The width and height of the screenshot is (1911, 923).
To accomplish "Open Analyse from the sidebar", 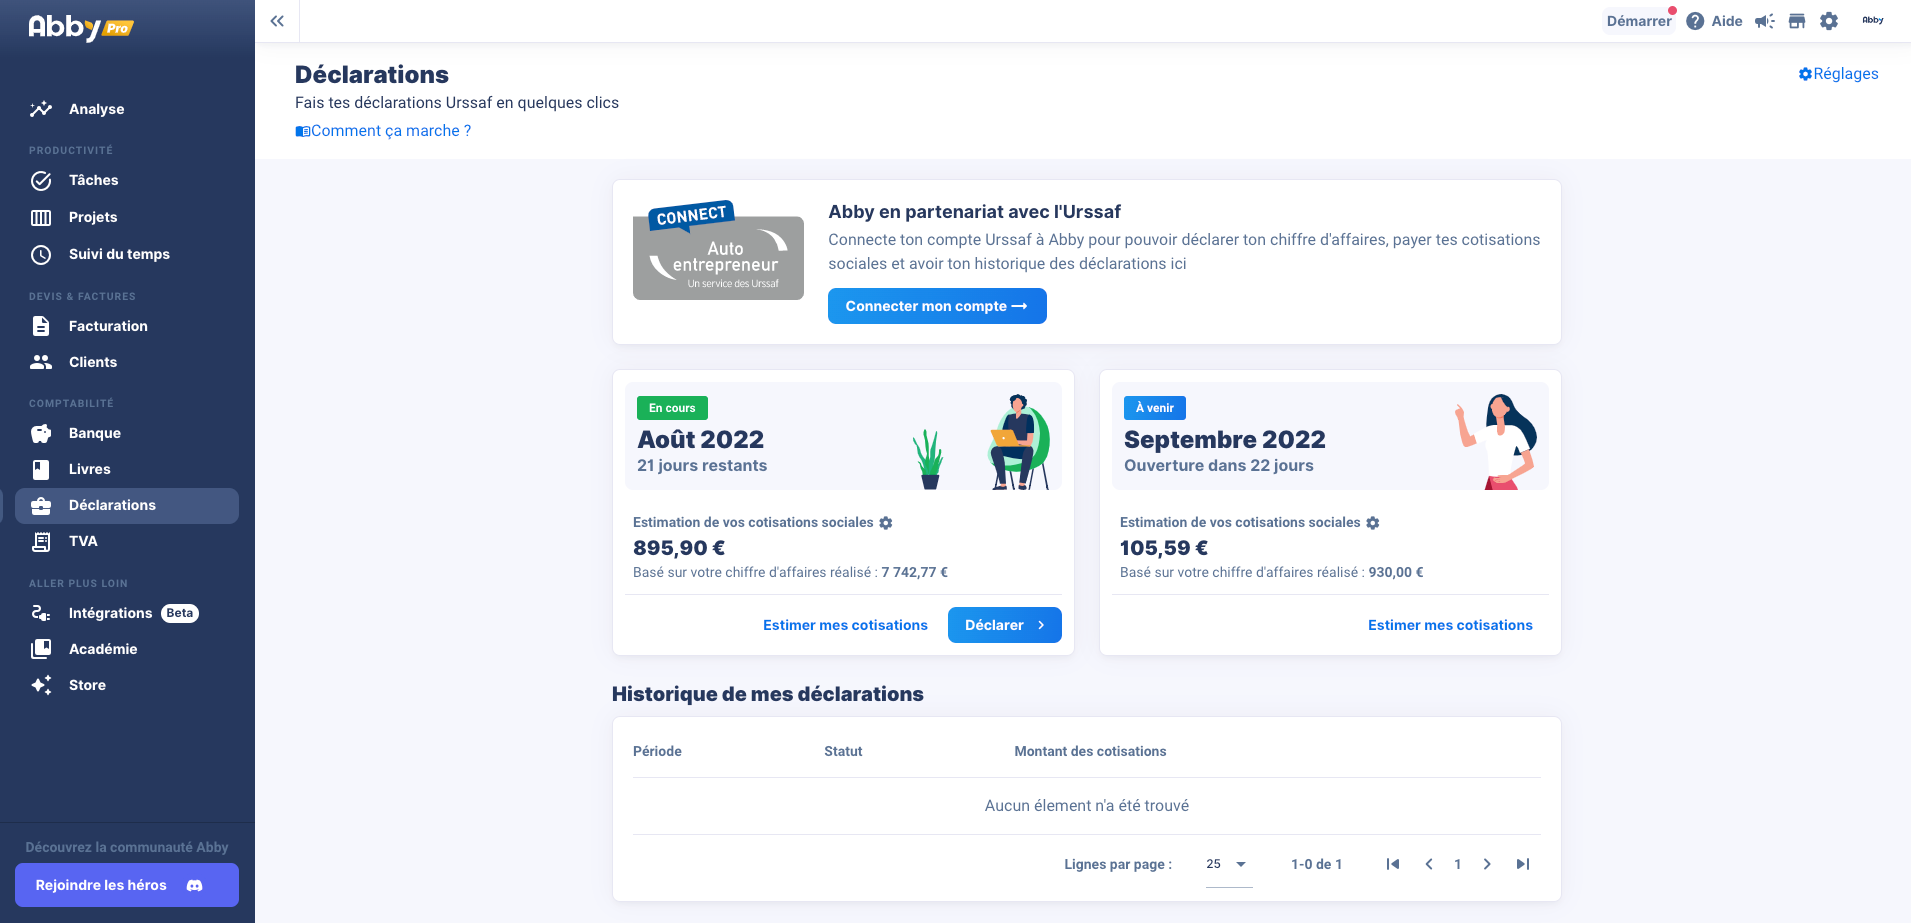I will tap(95, 109).
